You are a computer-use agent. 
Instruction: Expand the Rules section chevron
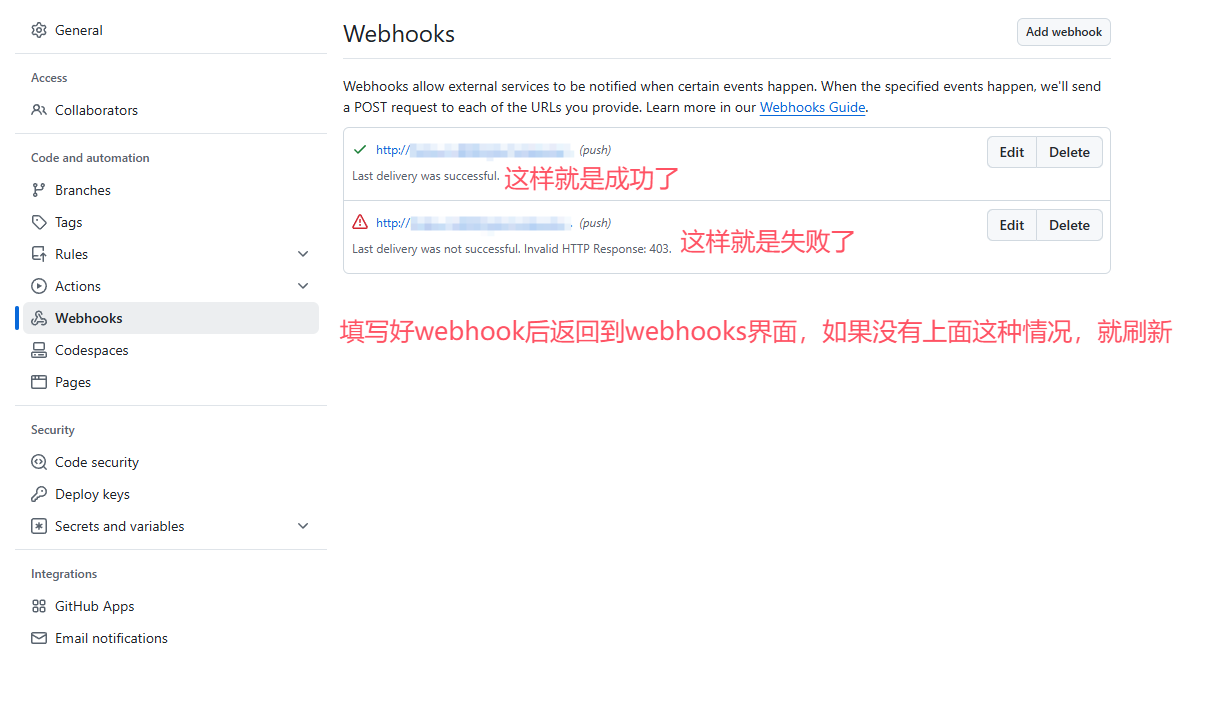coord(303,254)
